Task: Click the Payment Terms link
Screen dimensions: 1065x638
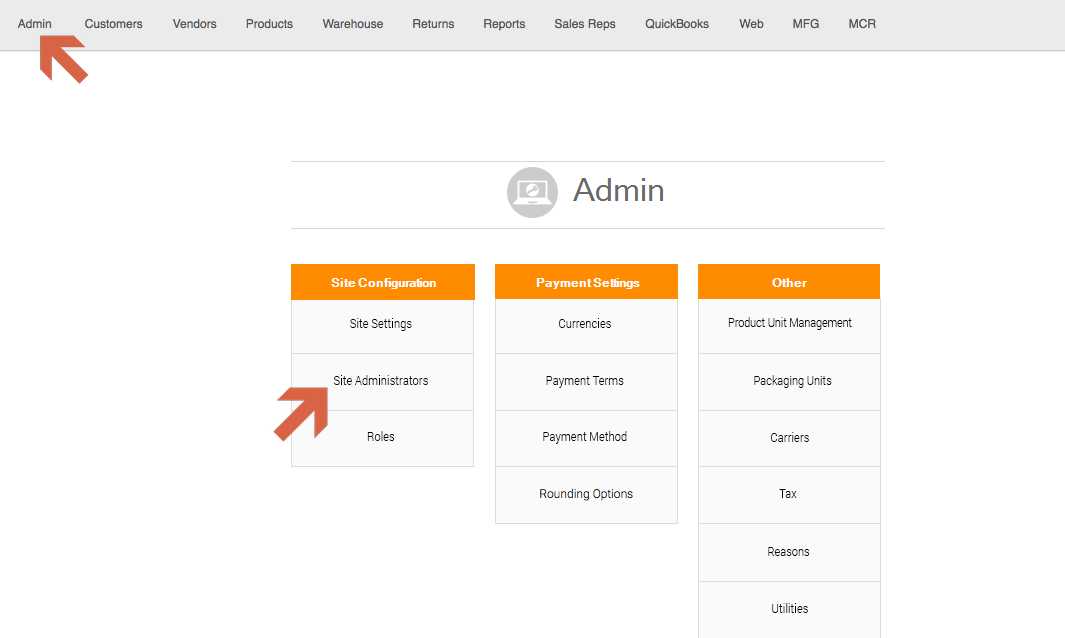Action: click(x=585, y=381)
